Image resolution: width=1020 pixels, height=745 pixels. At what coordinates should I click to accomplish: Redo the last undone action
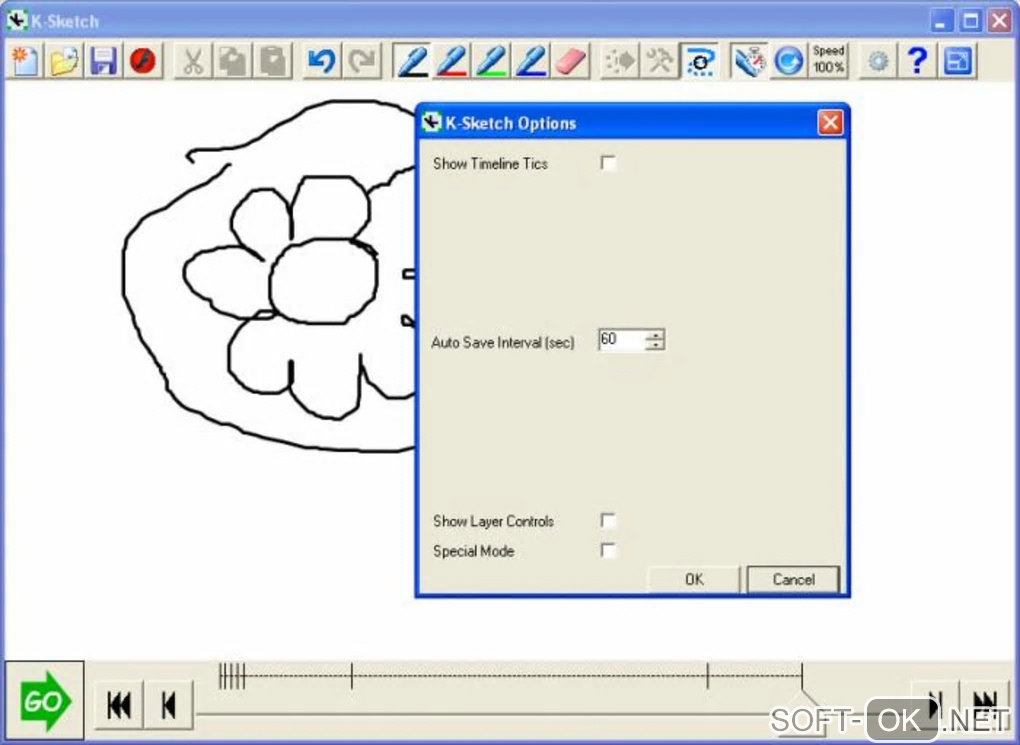[x=361, y=61]
